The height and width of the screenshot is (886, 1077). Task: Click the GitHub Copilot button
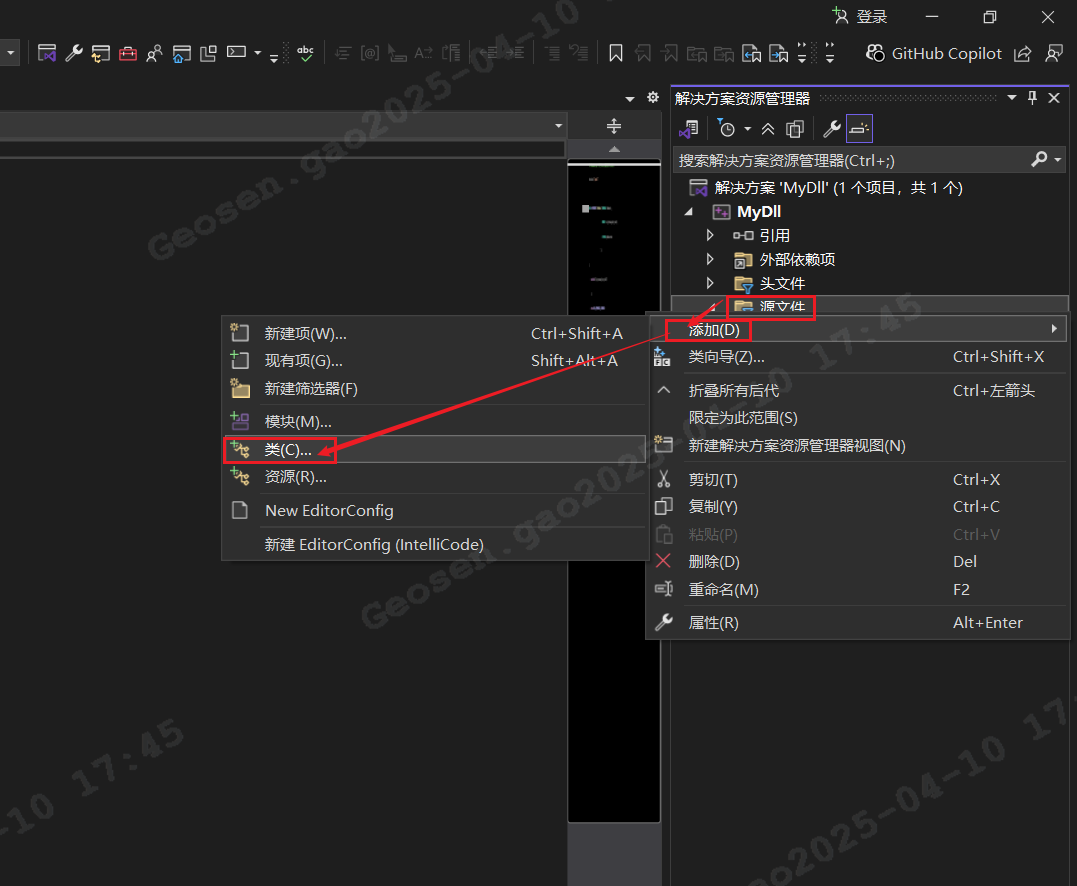pos(933,53)
